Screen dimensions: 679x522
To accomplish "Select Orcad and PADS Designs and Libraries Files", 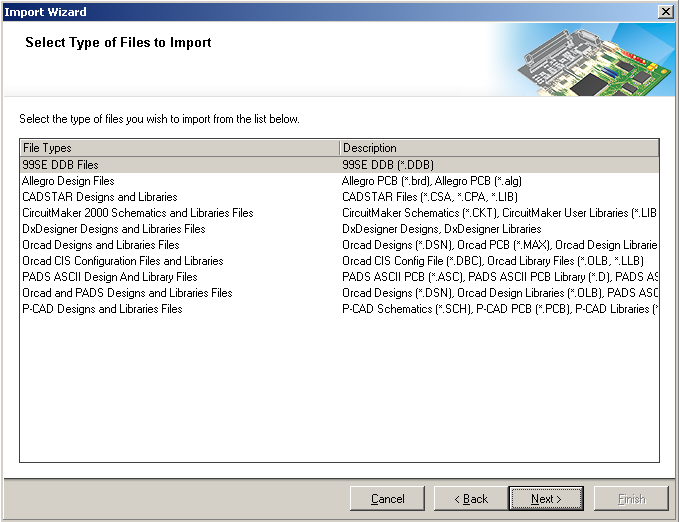I will (340, 293).
